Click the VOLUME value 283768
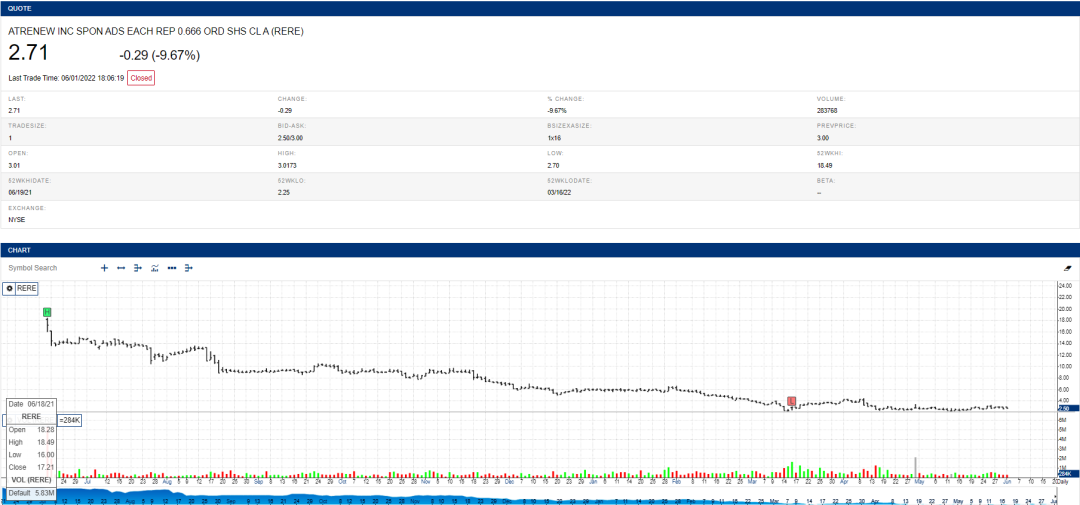This screenshot has width=1080, height=505. pos(827,110)
